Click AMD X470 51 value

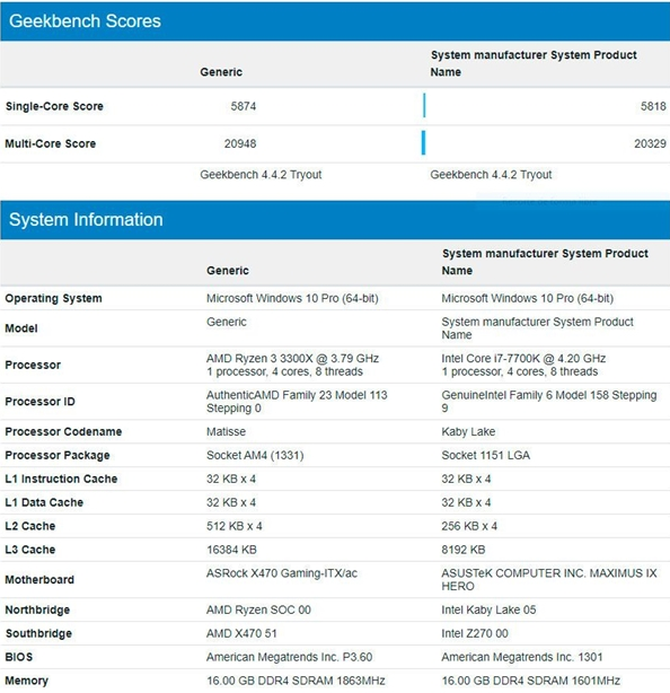click(241, 633)
